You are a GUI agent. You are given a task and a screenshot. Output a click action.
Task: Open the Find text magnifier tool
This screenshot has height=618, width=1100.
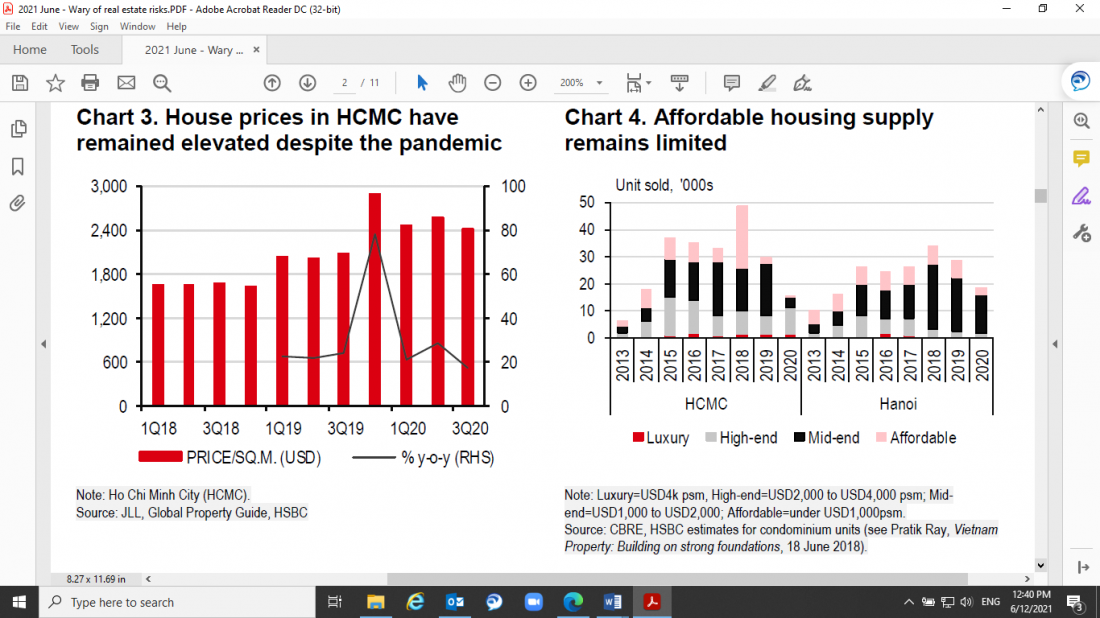coord(162,83)
